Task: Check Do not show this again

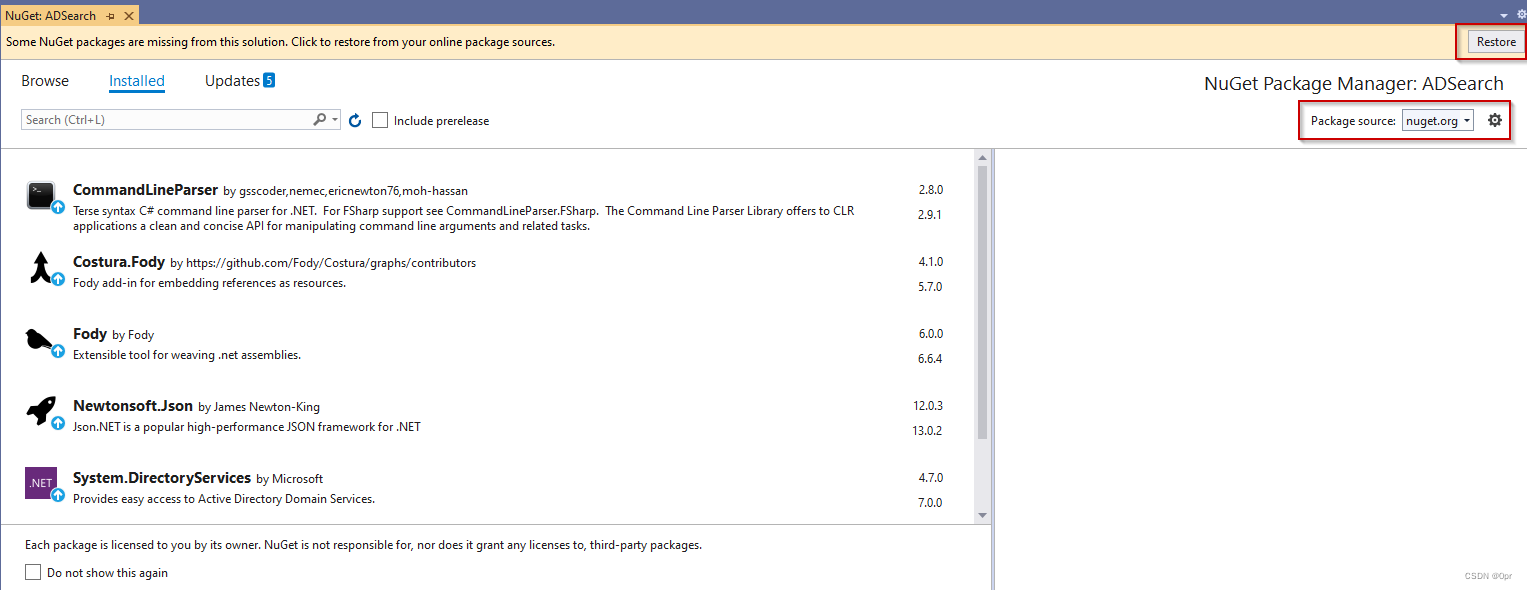Action: click(33, 571)
